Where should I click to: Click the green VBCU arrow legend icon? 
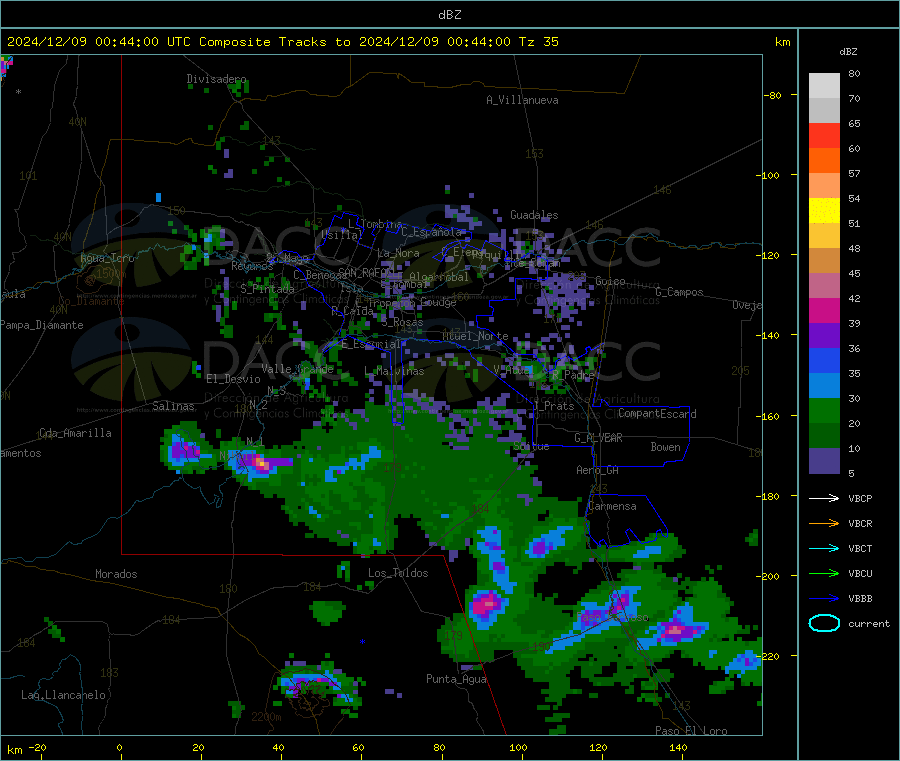click(824, 573)
